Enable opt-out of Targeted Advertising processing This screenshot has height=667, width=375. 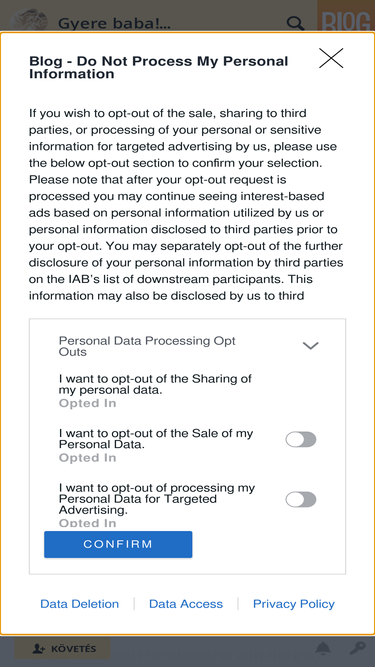tap(301, 499)
